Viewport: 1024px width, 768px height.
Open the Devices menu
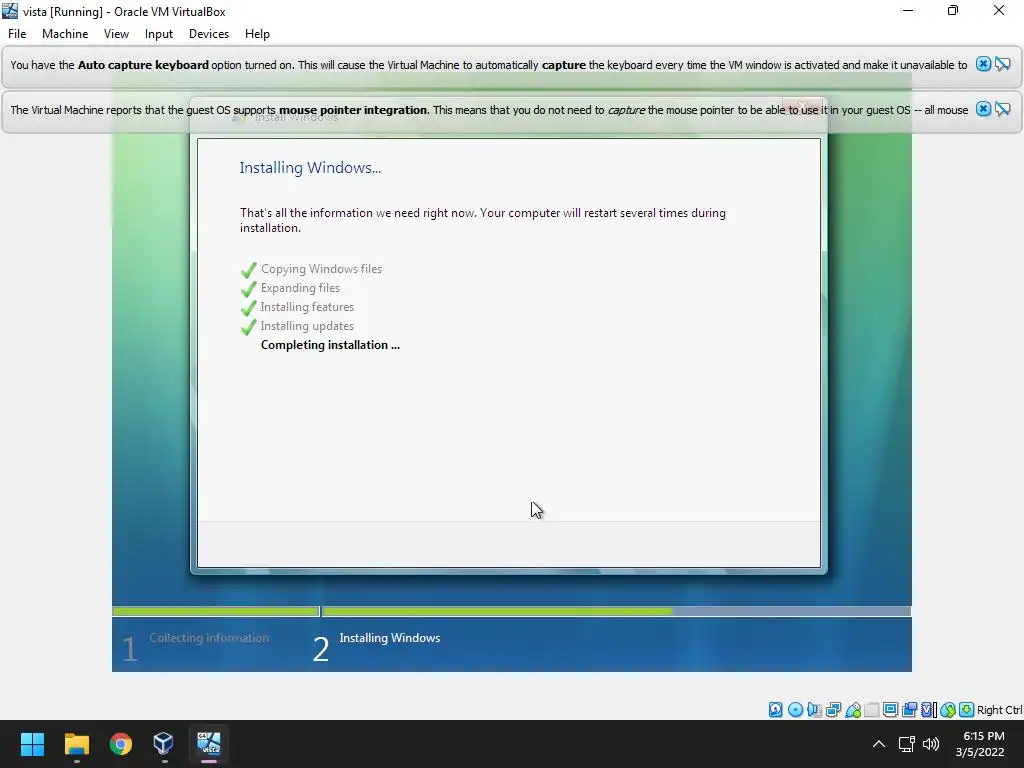point(209,33)
